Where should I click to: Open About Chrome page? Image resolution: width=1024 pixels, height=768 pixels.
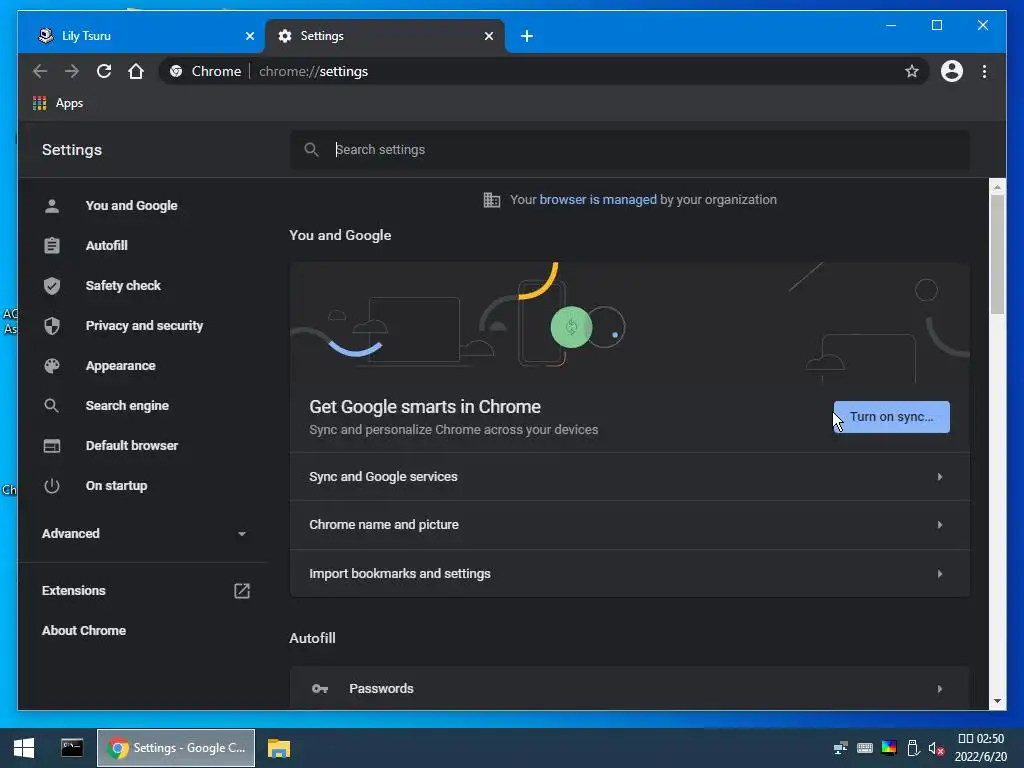(x=84, y=630)
